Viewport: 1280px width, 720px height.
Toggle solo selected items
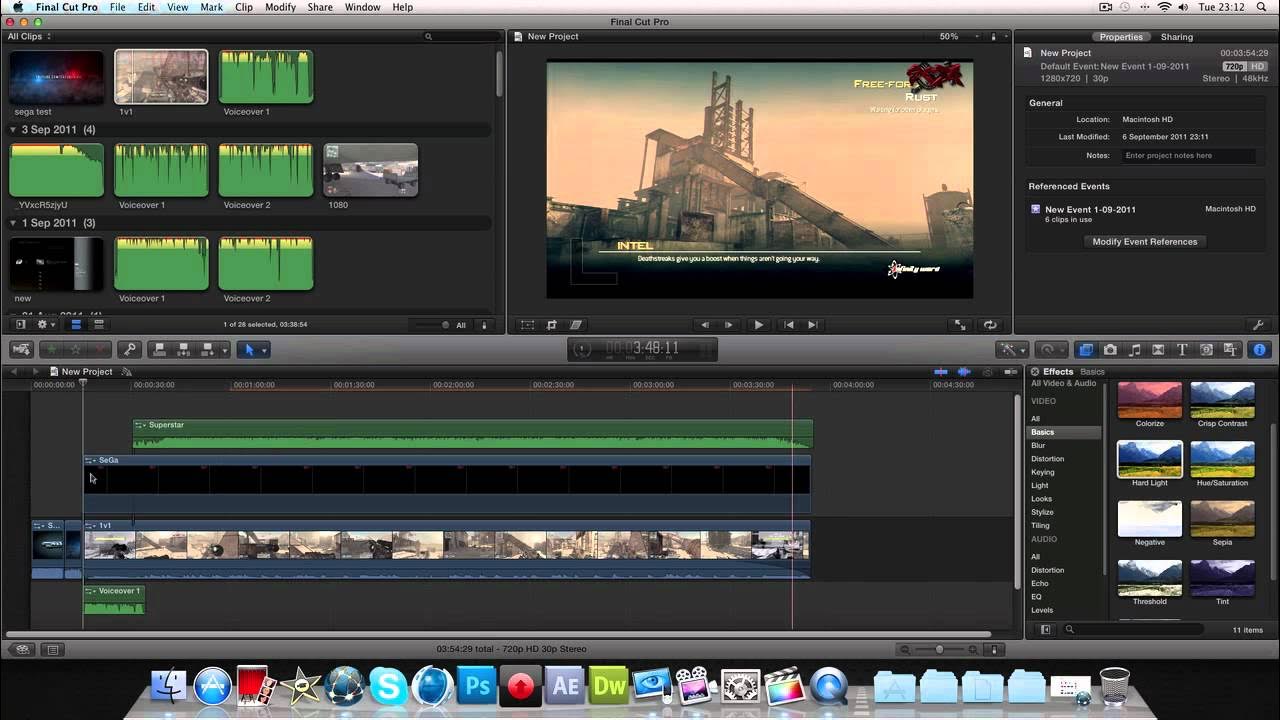tap(986, 372)
